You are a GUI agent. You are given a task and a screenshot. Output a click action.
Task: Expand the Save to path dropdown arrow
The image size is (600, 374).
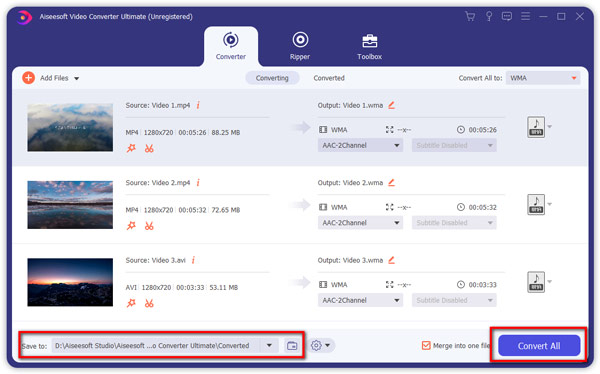269,346
